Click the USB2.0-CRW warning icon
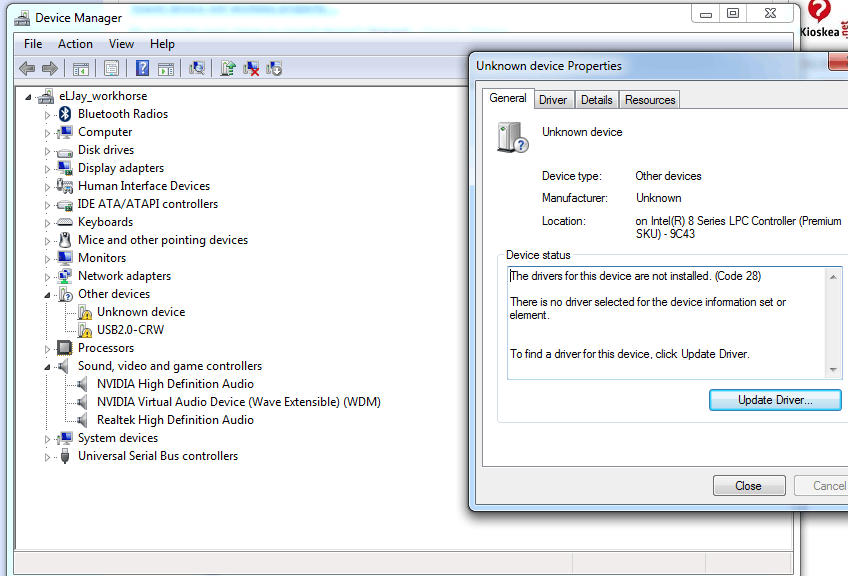Screen dimensions: 853x577 [x=84, y=330]
